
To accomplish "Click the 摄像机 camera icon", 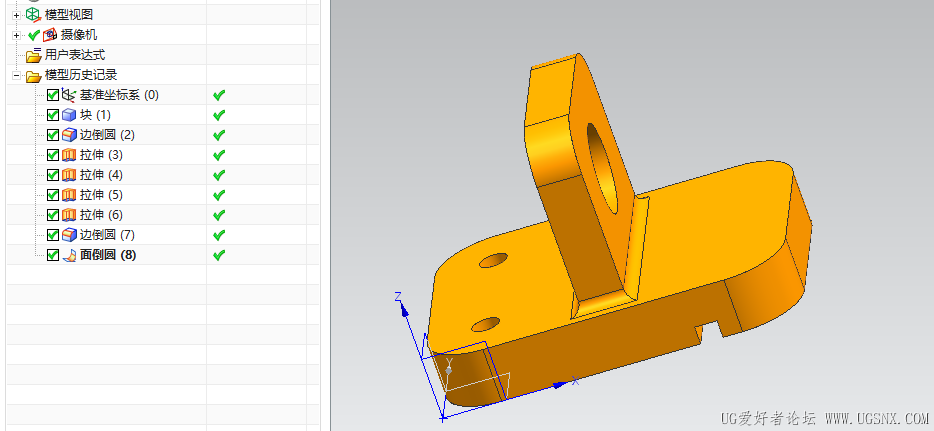I will pyautogui.click(x=50, y=36).
